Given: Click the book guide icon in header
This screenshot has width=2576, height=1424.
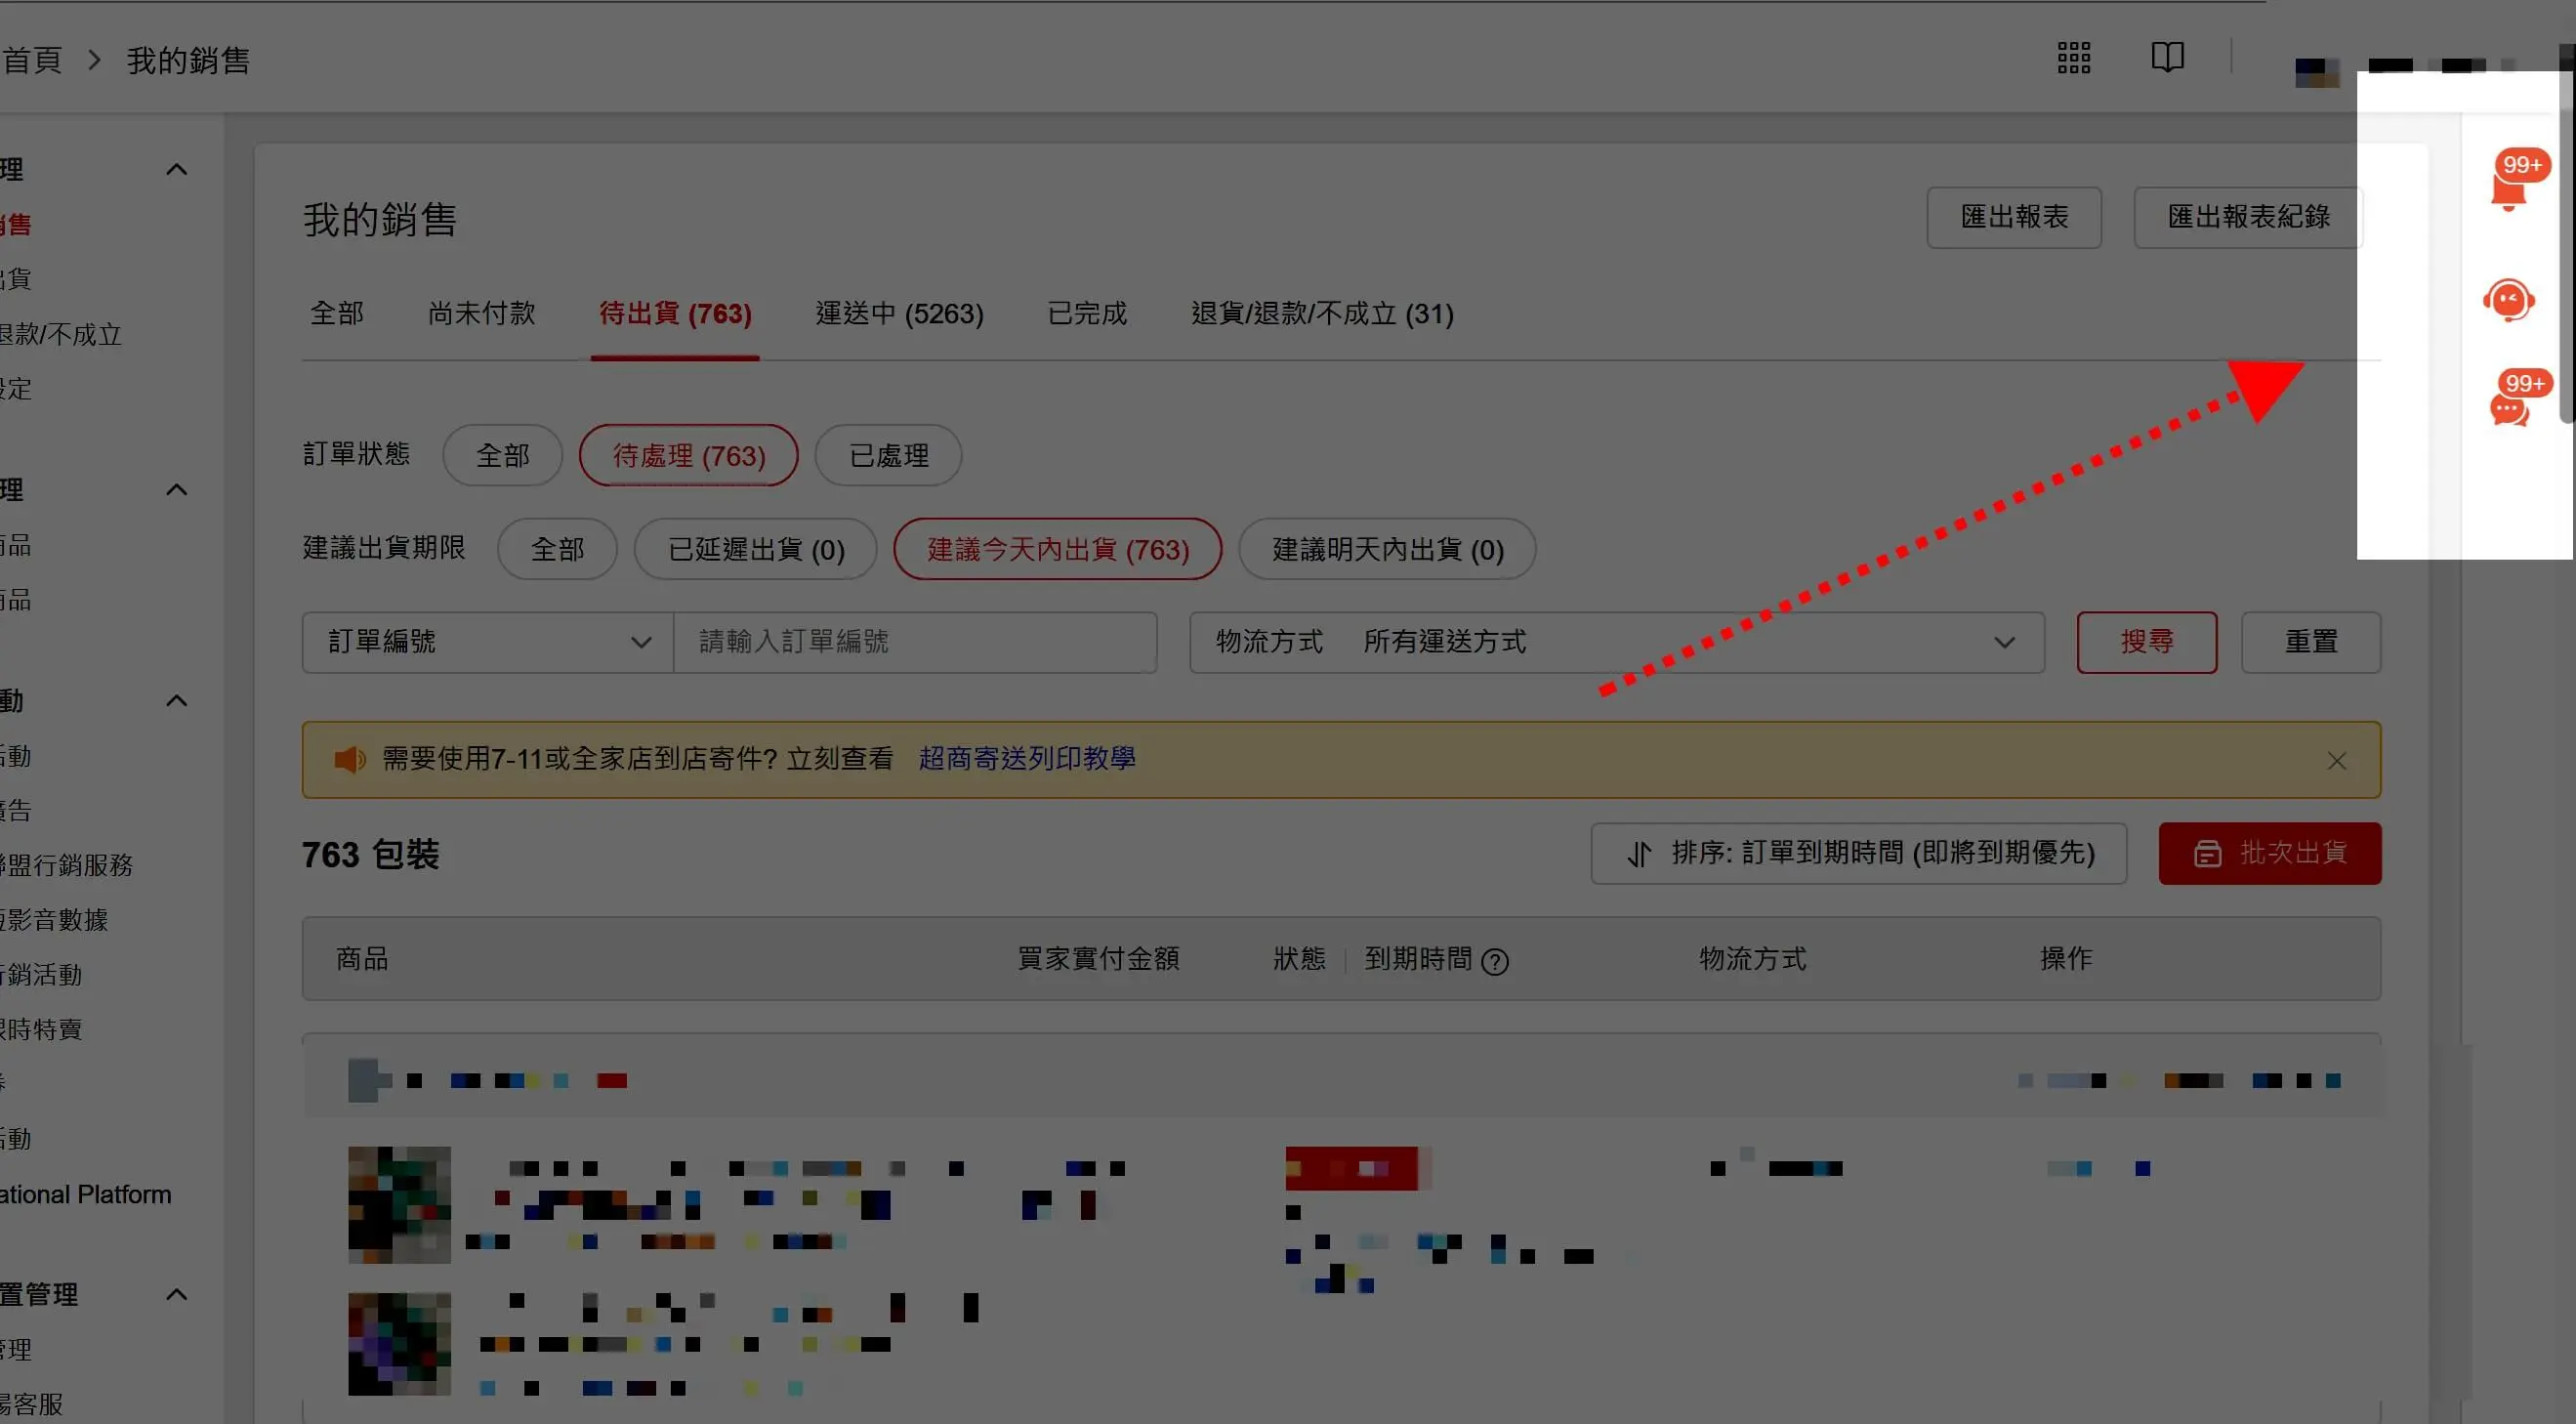Looking at the screenshot, I should (2167, 57).
